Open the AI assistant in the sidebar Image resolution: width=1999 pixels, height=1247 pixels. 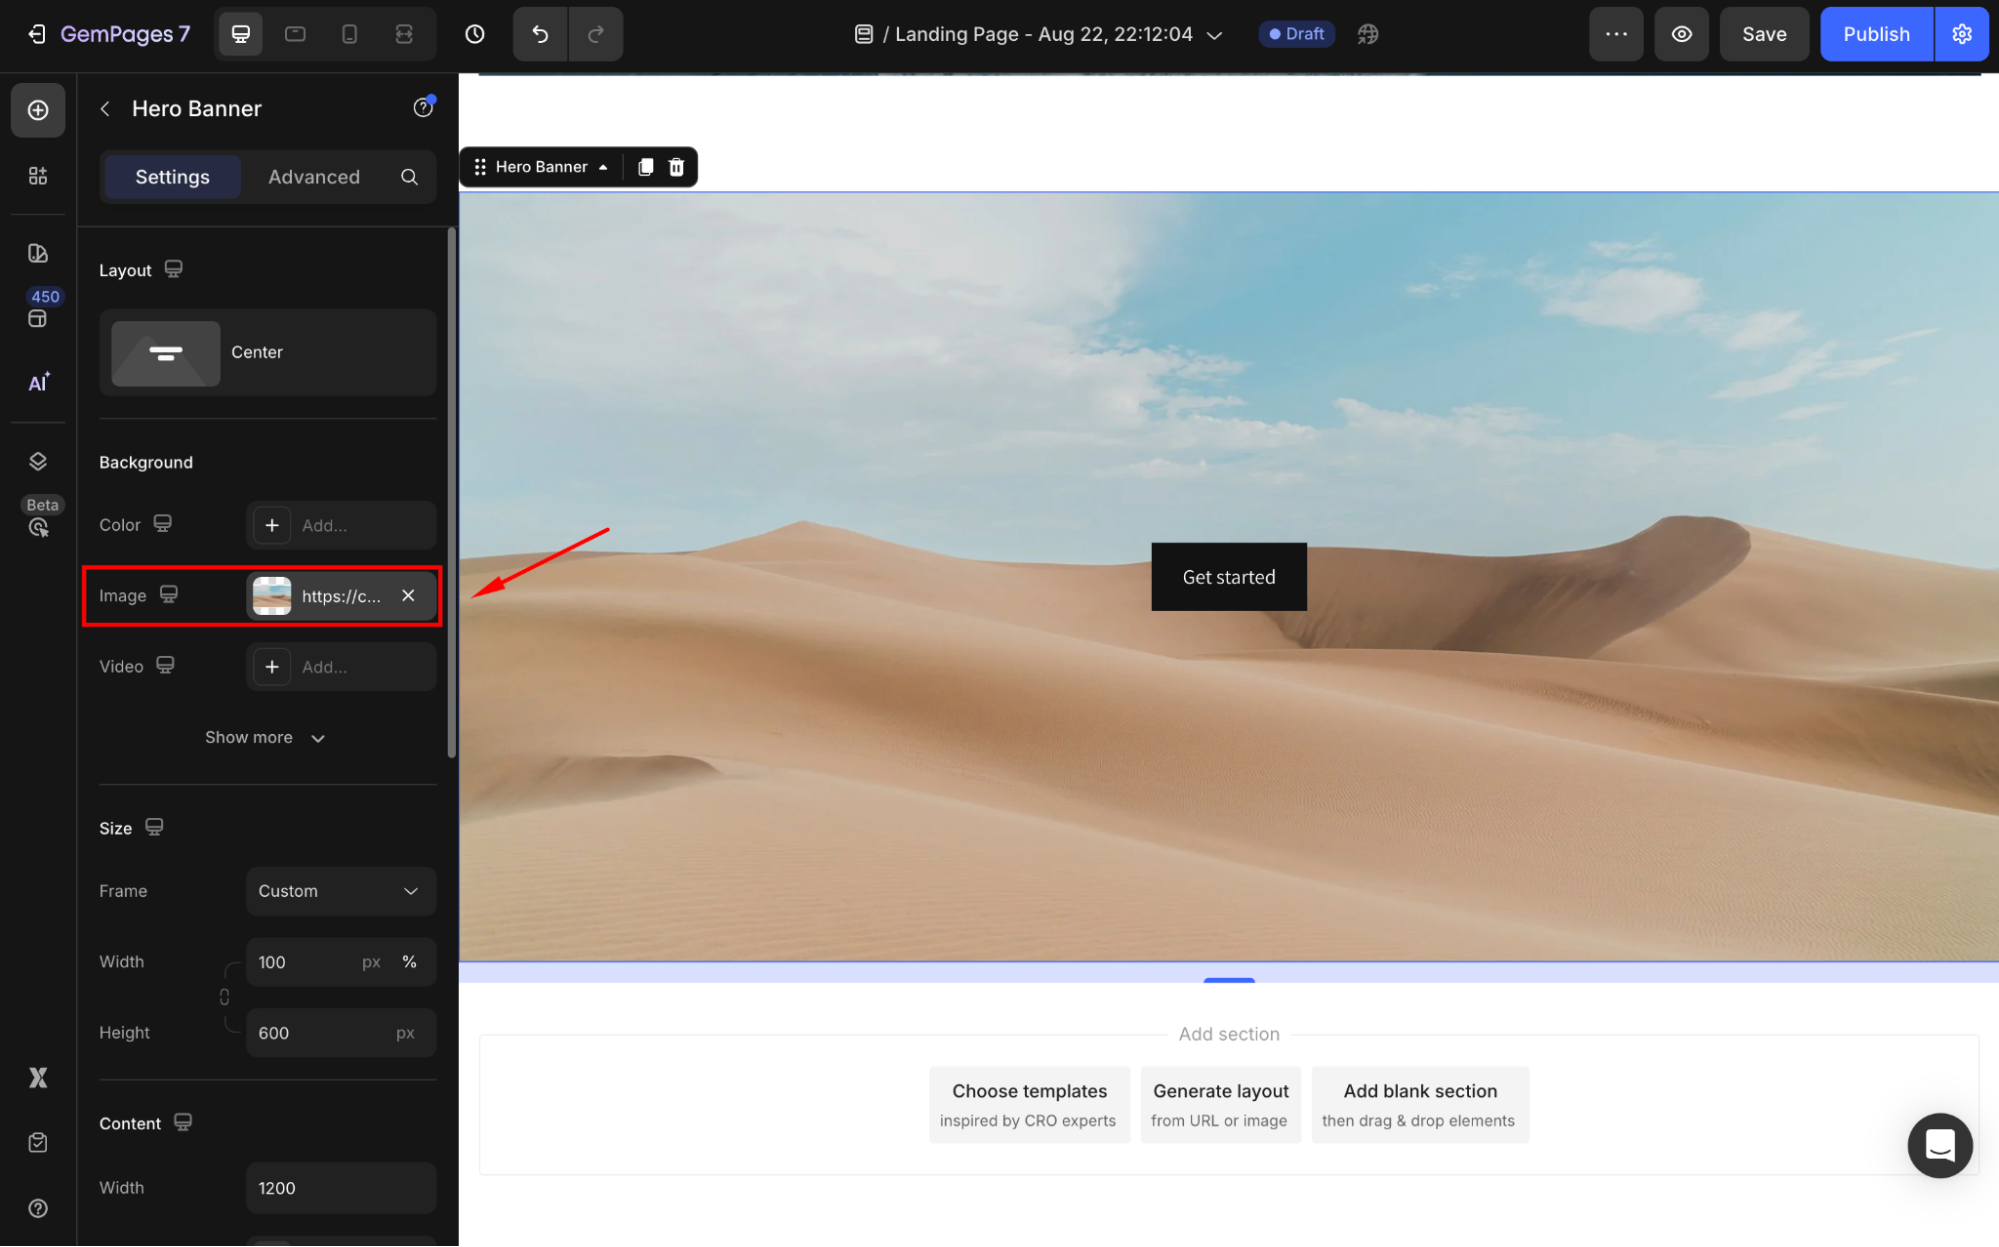(x=38, y=383)
